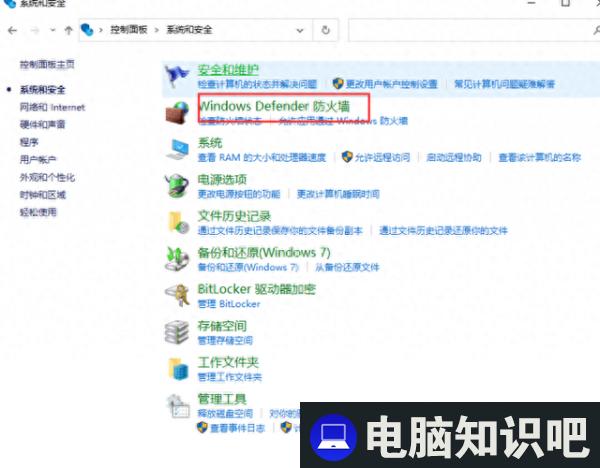Open the 管理工具 heading

tap(222, 399)
